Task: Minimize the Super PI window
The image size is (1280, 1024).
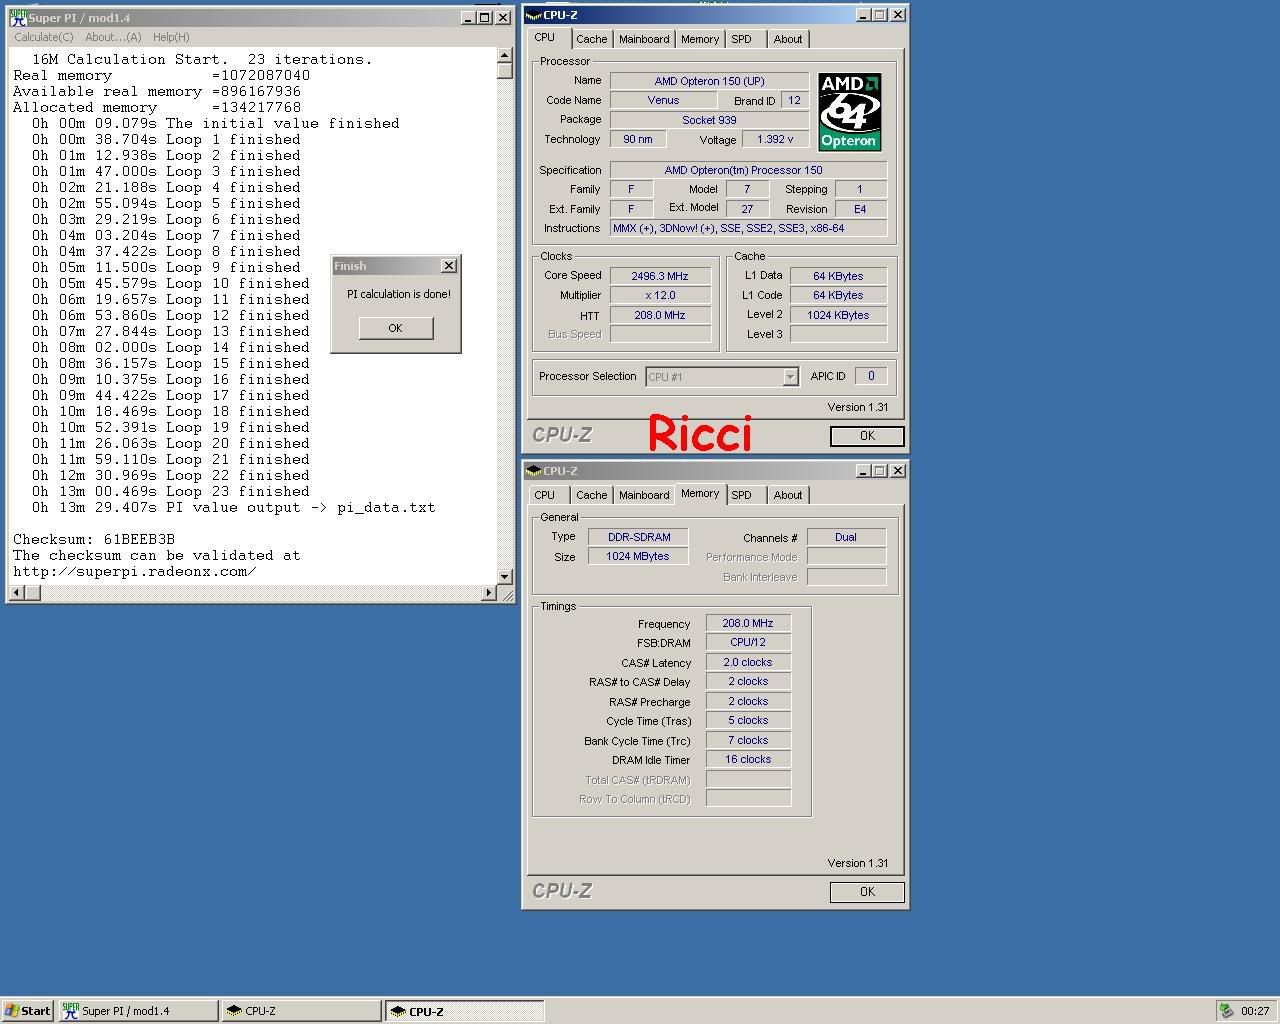Action: pyautogui.click(x=468, y=18)
